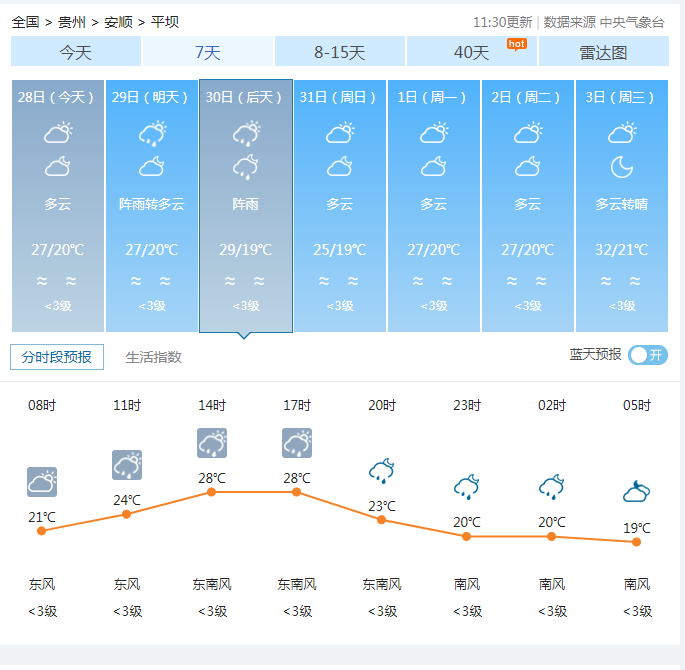
Task: Open the 全国 breadcrumb link
Action: [26, 21]
